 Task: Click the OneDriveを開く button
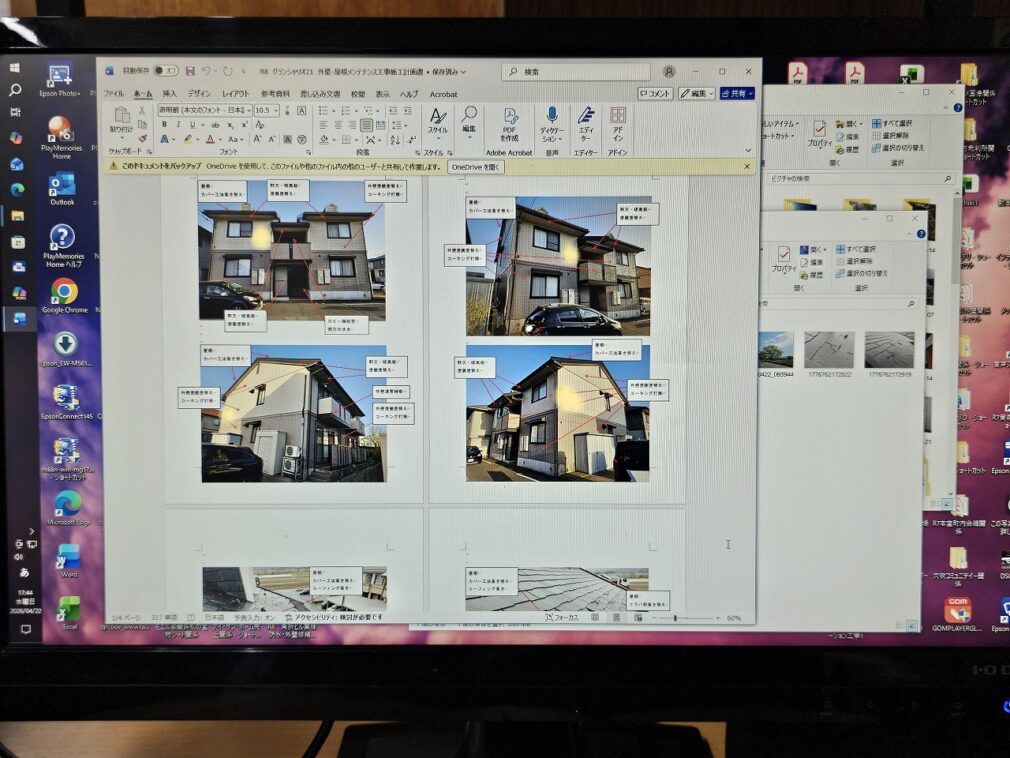coord(475,167)
